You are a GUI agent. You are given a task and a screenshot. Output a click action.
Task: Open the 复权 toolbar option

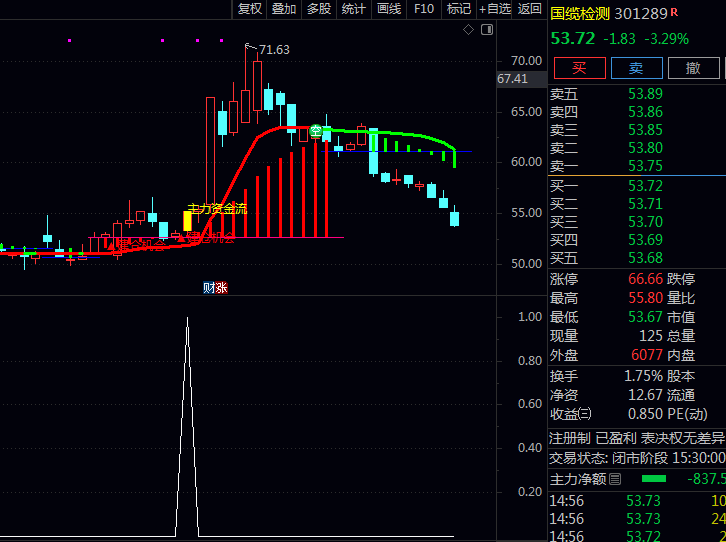click(x=250, y=9)
